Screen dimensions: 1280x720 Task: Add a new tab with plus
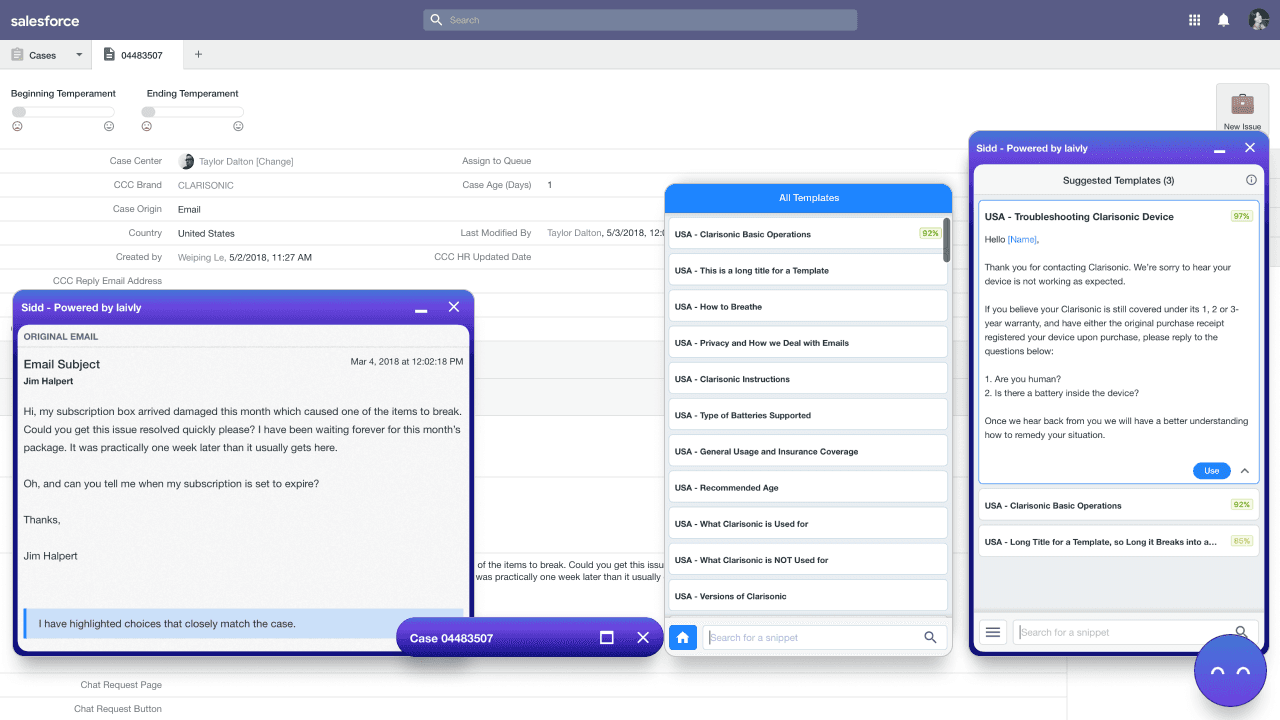(x=198, y=55)
